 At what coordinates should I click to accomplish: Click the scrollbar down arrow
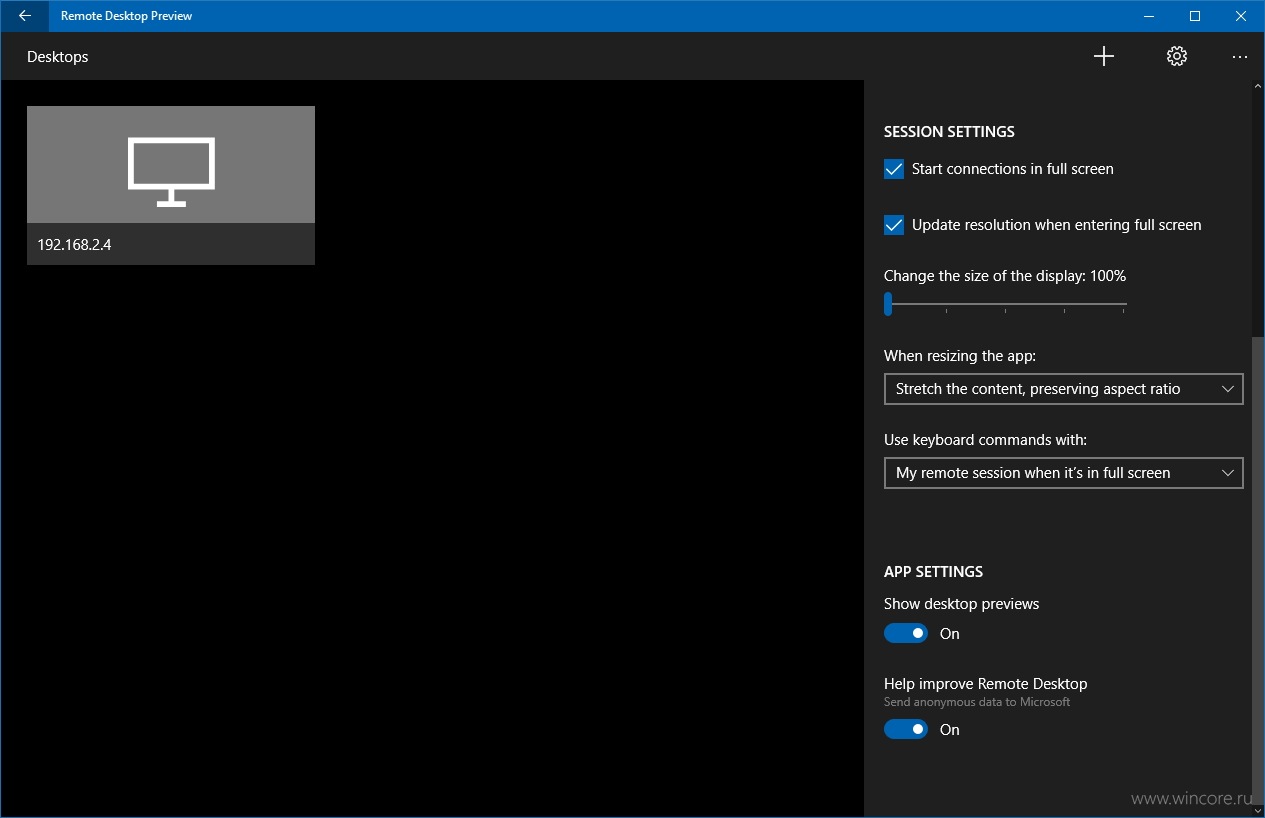[1258, 810]
